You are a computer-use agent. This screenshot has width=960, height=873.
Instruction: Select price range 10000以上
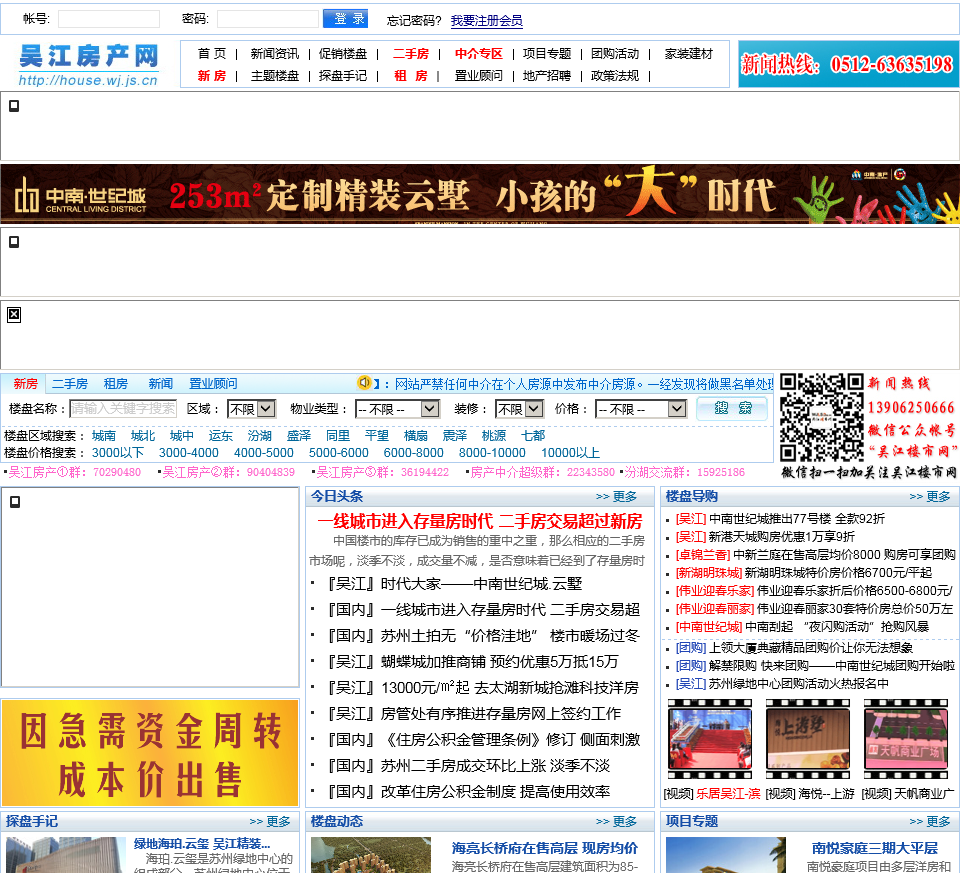coord(570,453)
